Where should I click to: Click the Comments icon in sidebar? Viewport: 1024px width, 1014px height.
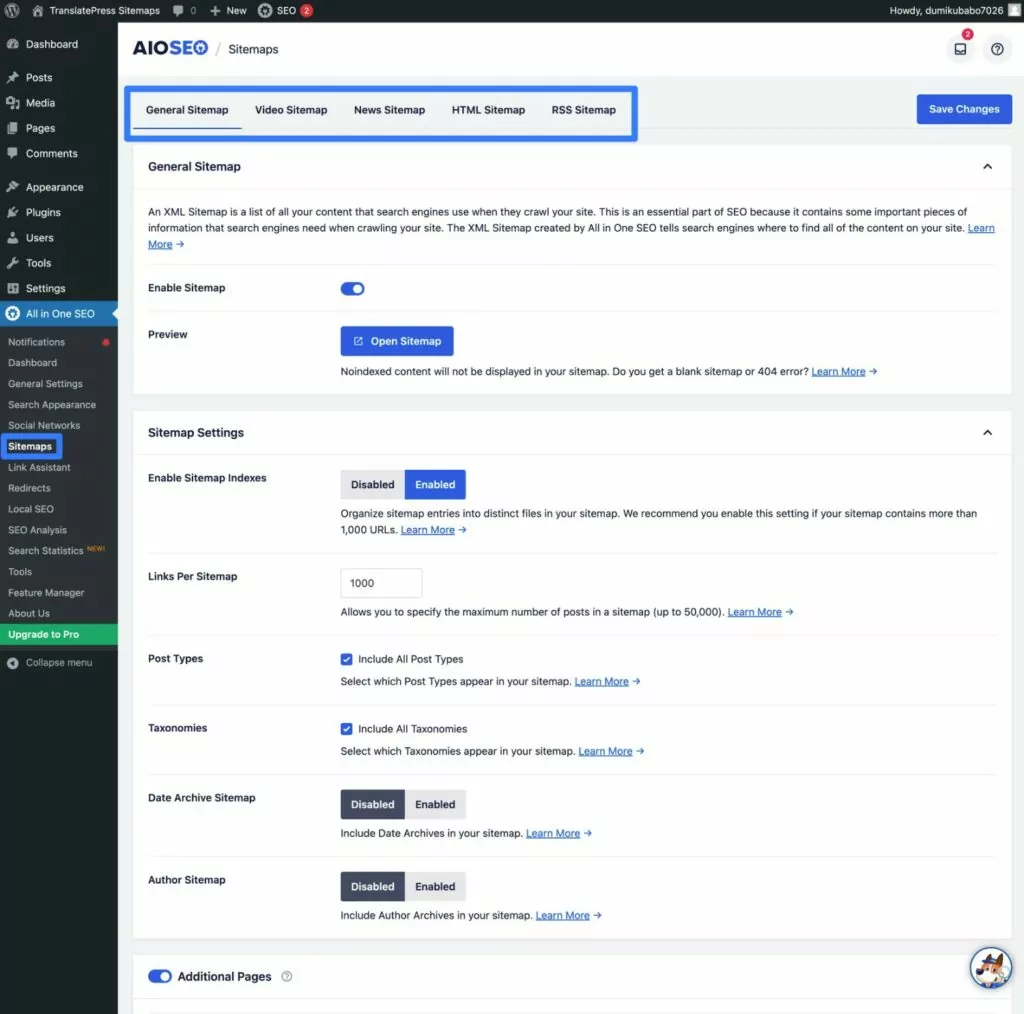pyautogui.click(x=12, y=153)
